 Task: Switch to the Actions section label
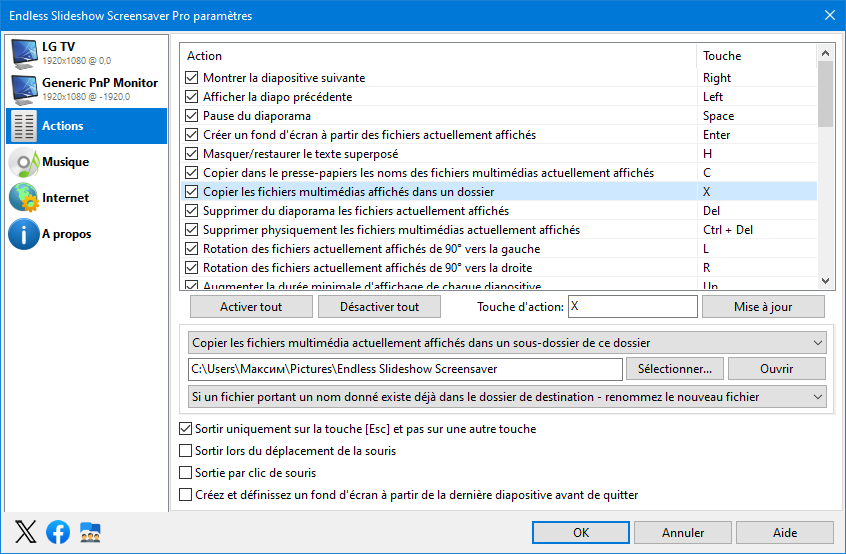click(x=63, y=126)
